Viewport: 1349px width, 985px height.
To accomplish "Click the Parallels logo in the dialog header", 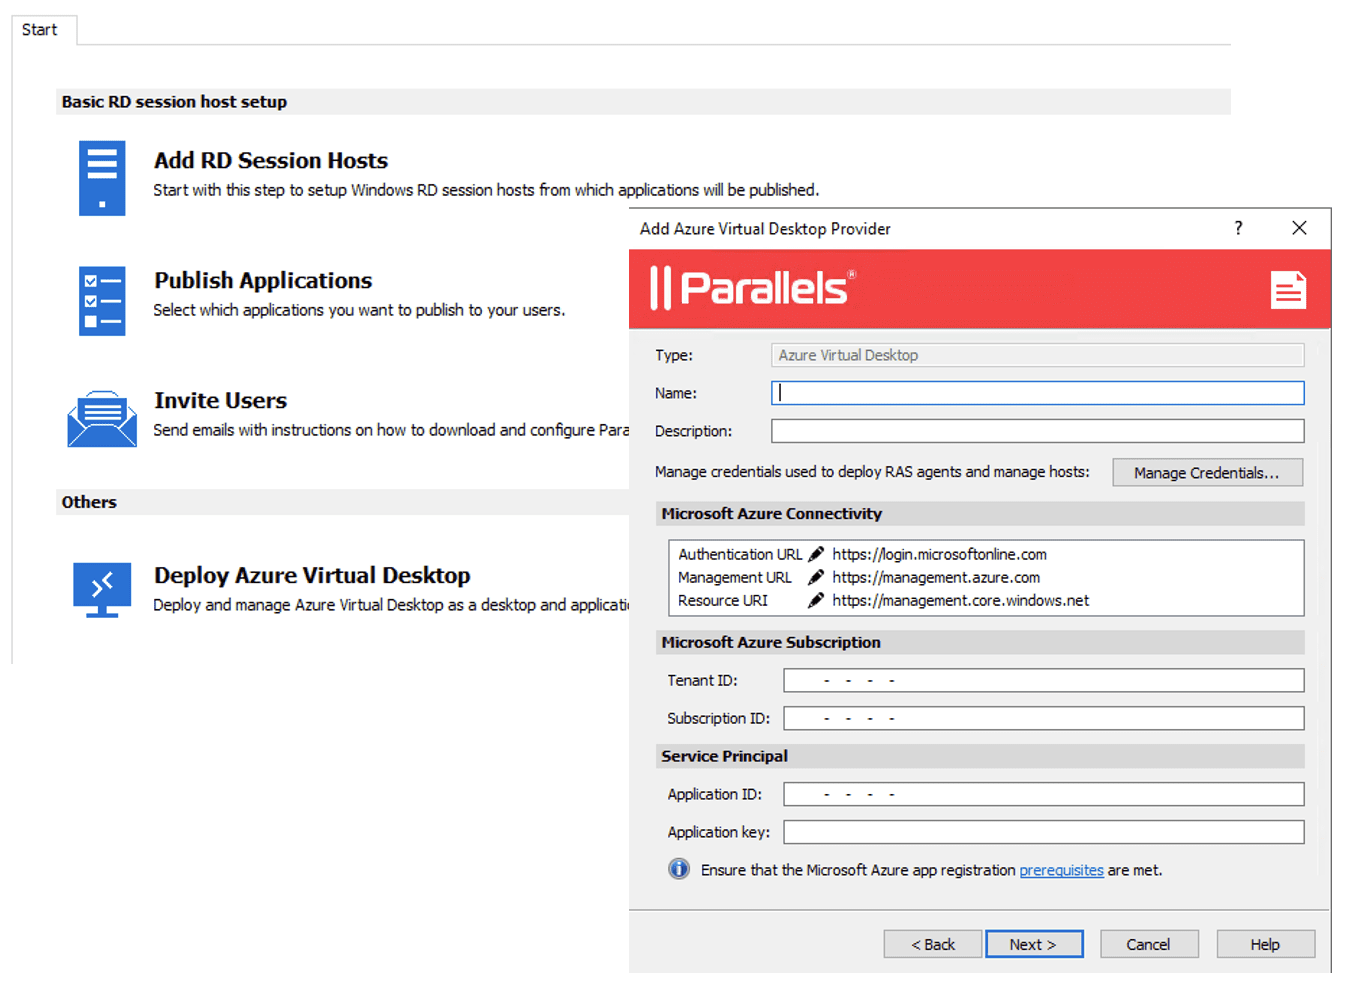I will pos(753,288).
